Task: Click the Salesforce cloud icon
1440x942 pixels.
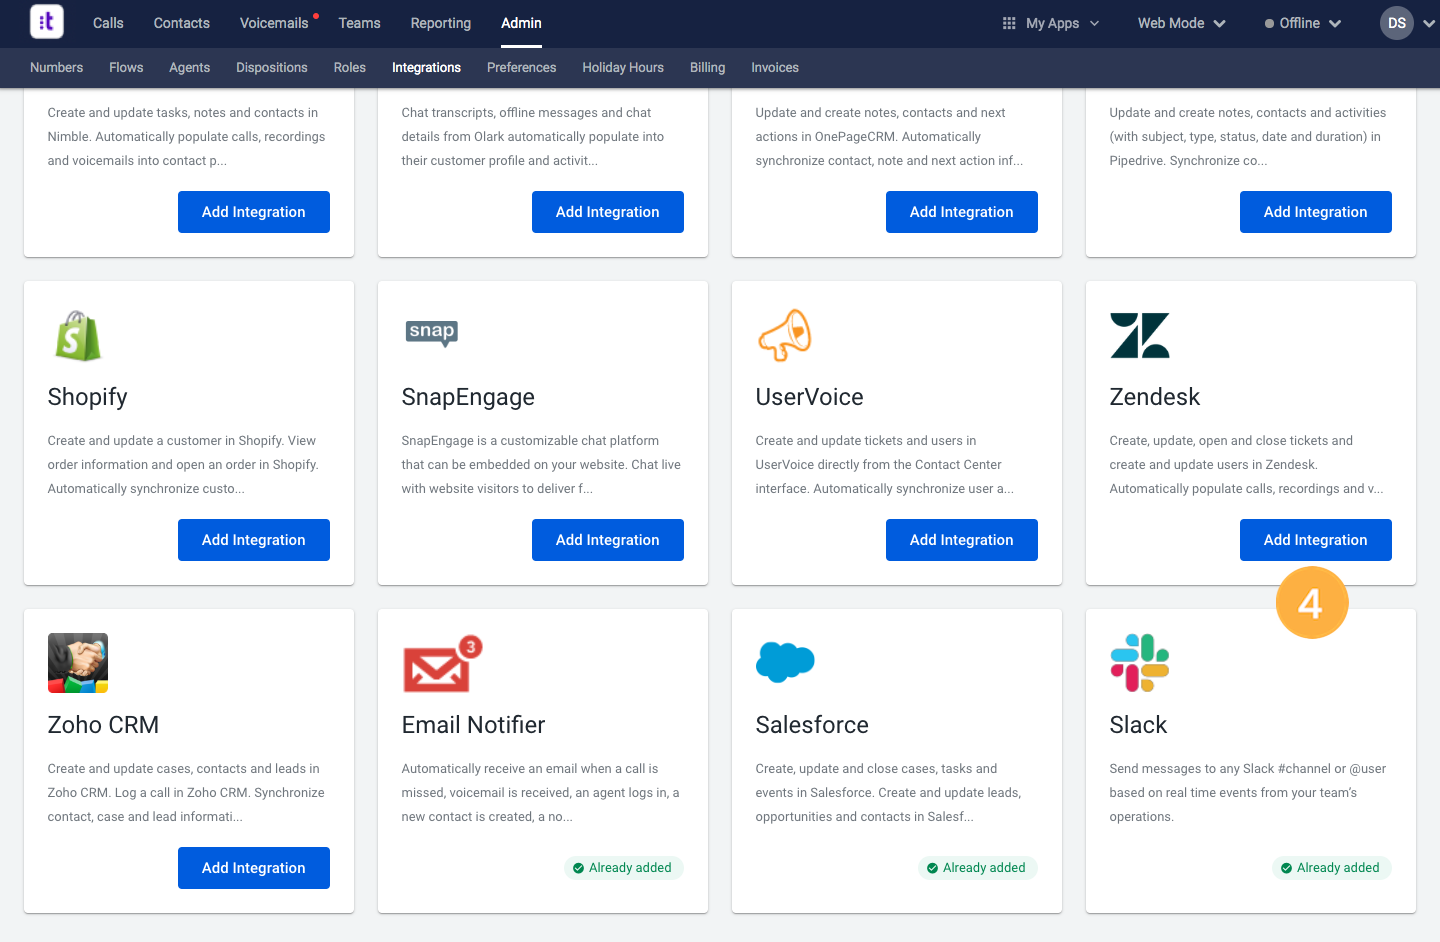Action: pyautogui.click(x=785, y=662)
